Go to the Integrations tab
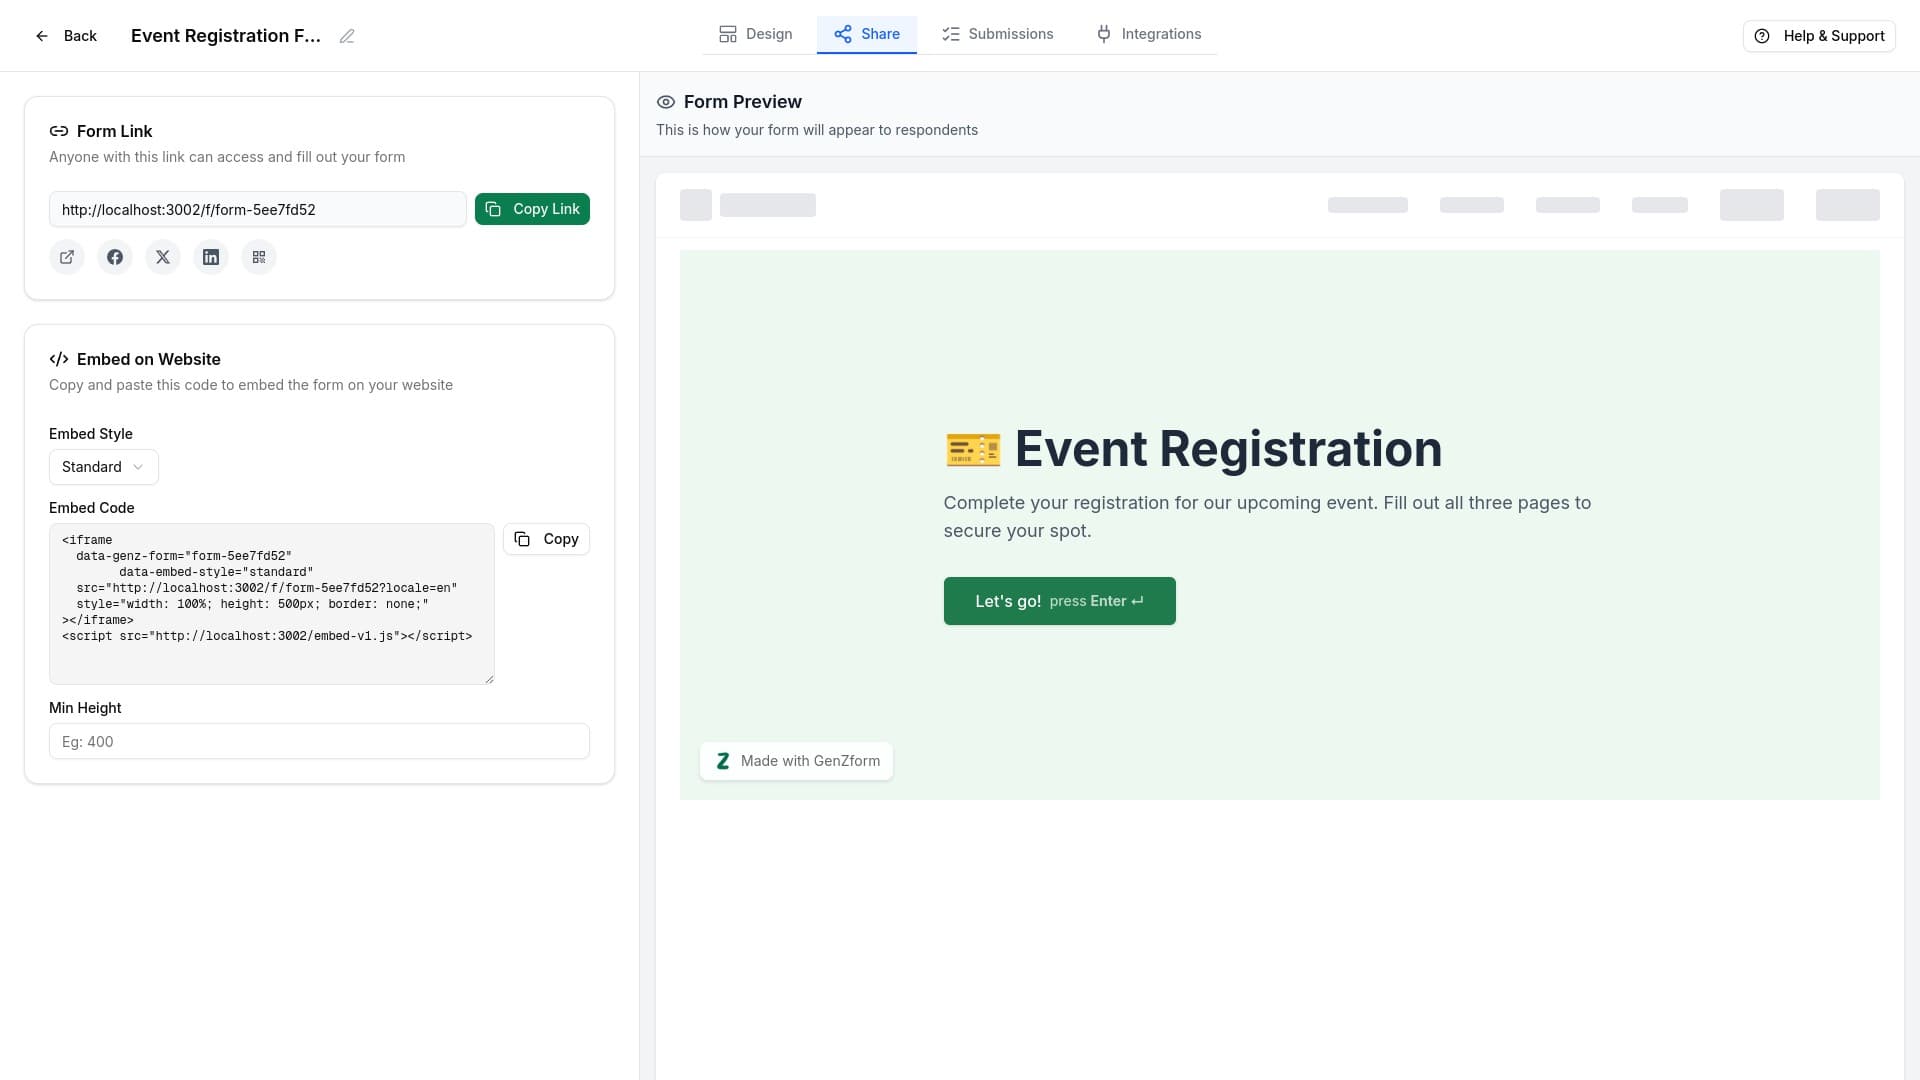 coord(1148,34)
